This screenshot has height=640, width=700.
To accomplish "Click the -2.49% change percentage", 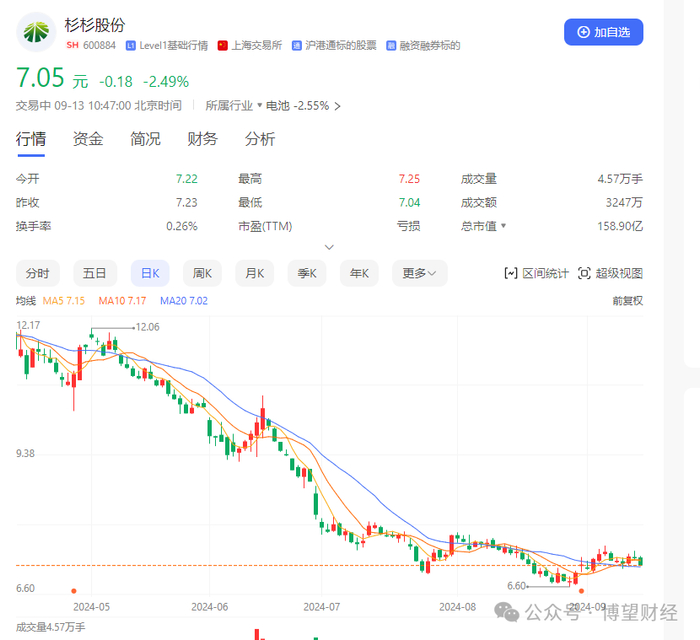I will 166,82.
